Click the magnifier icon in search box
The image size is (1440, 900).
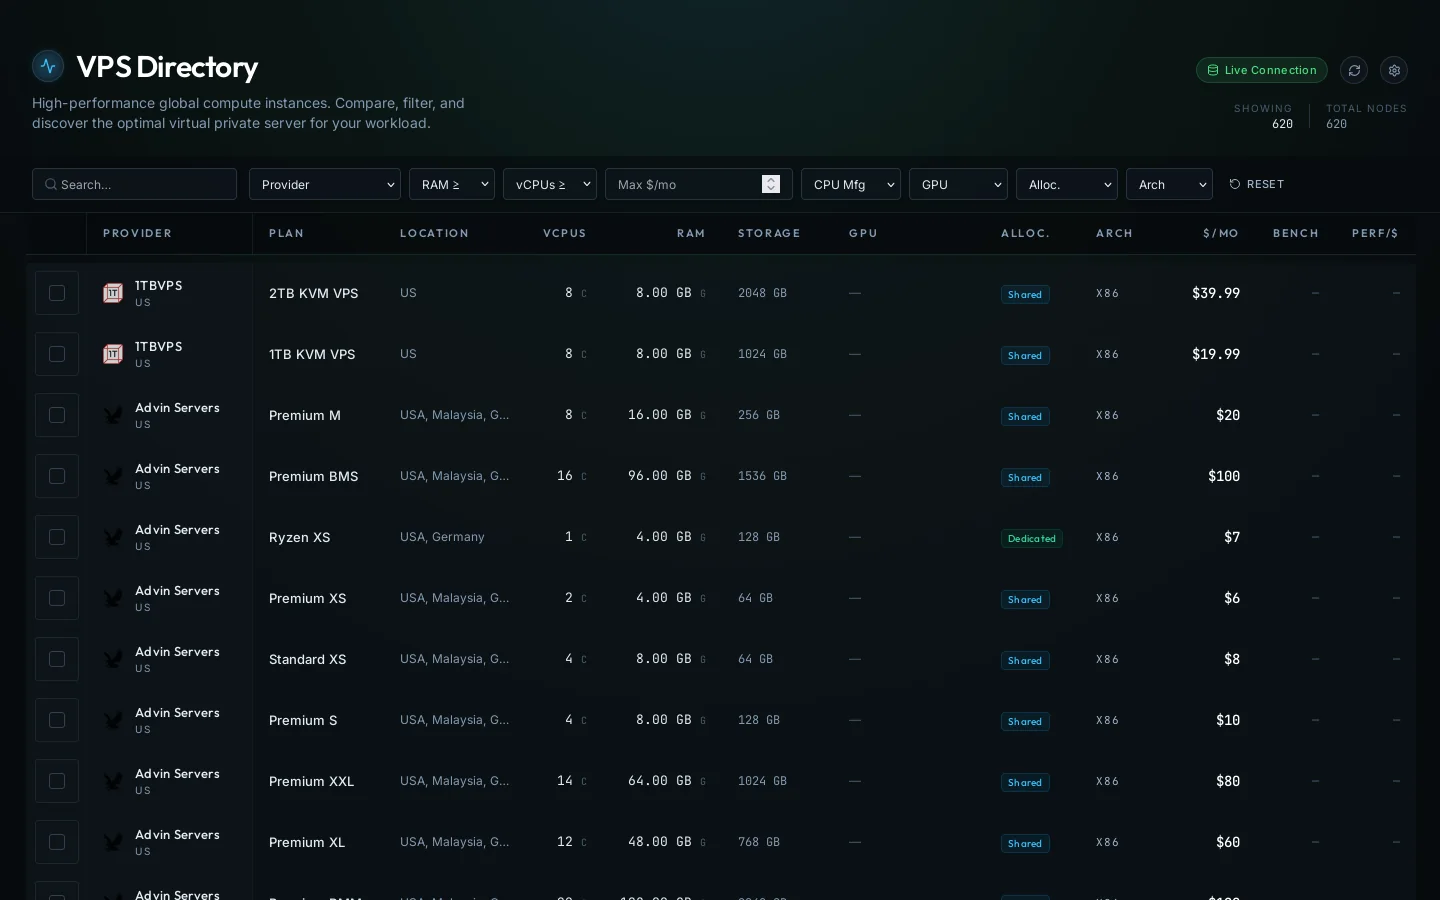pyautogui.click(x=51, y=184)
